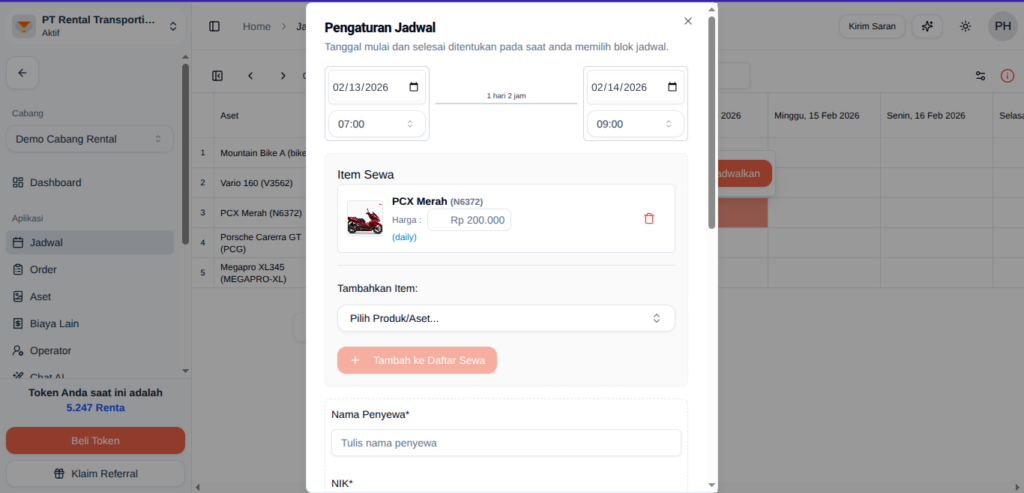Go to Aset menu in sidebar

(x=40, y=296)
